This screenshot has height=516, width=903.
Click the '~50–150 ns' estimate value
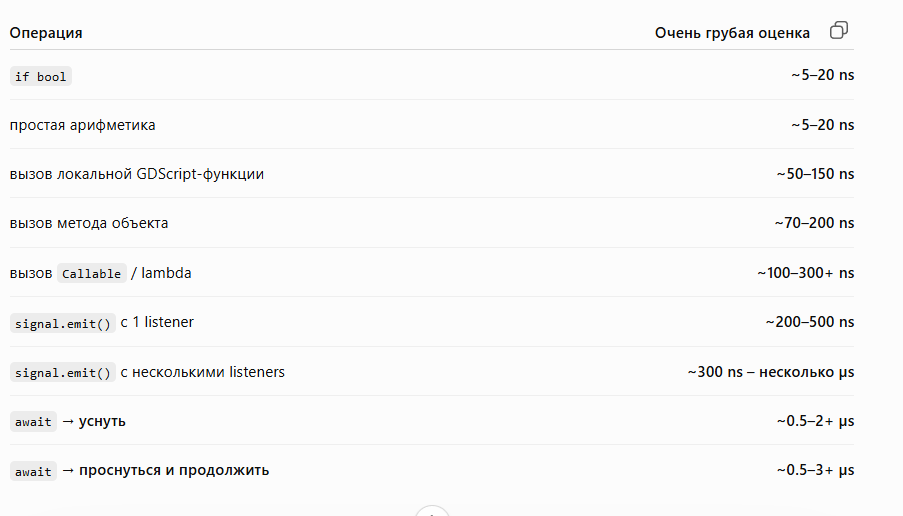pos(815,174)
